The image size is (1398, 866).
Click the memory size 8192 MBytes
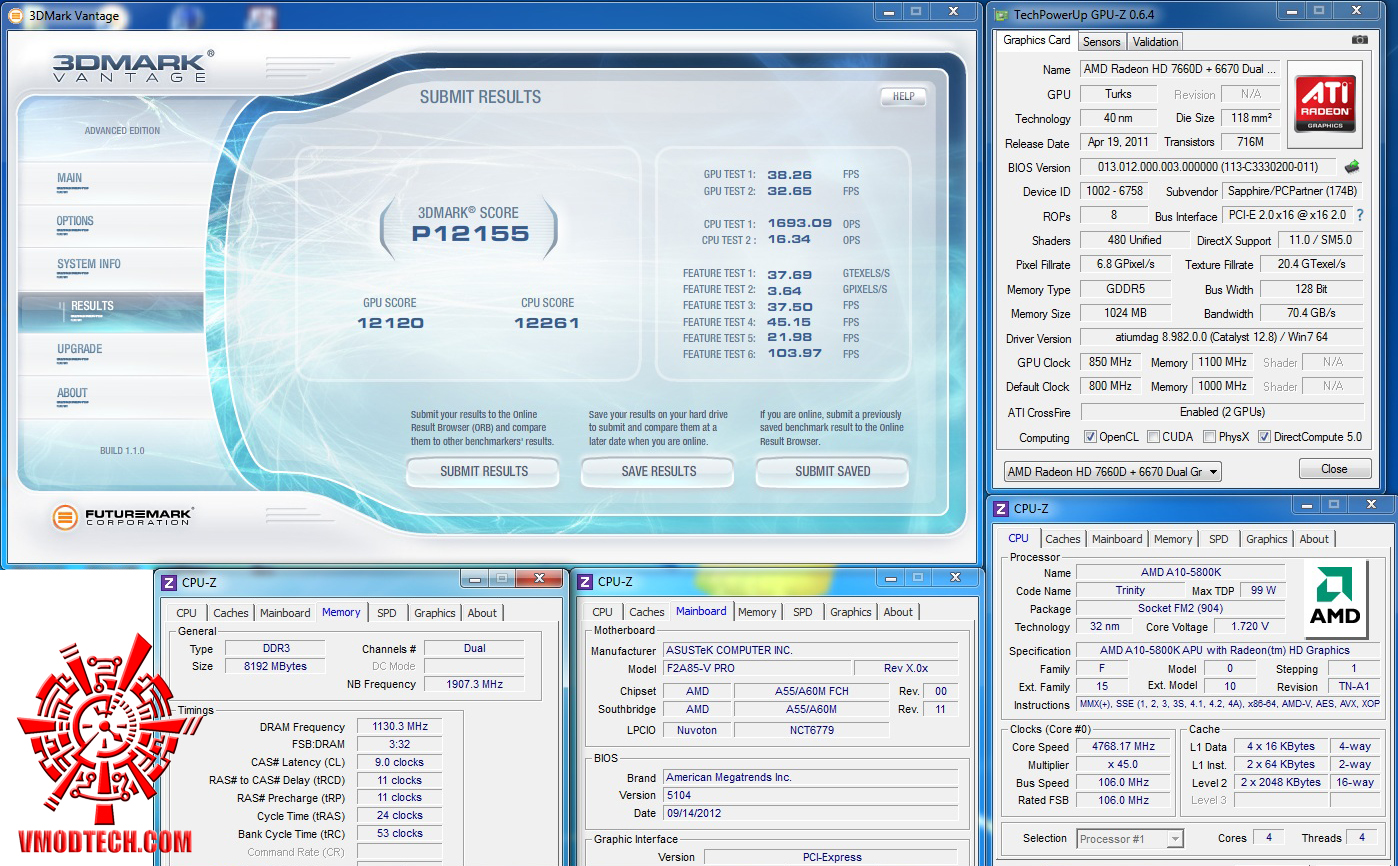[275, 666]
